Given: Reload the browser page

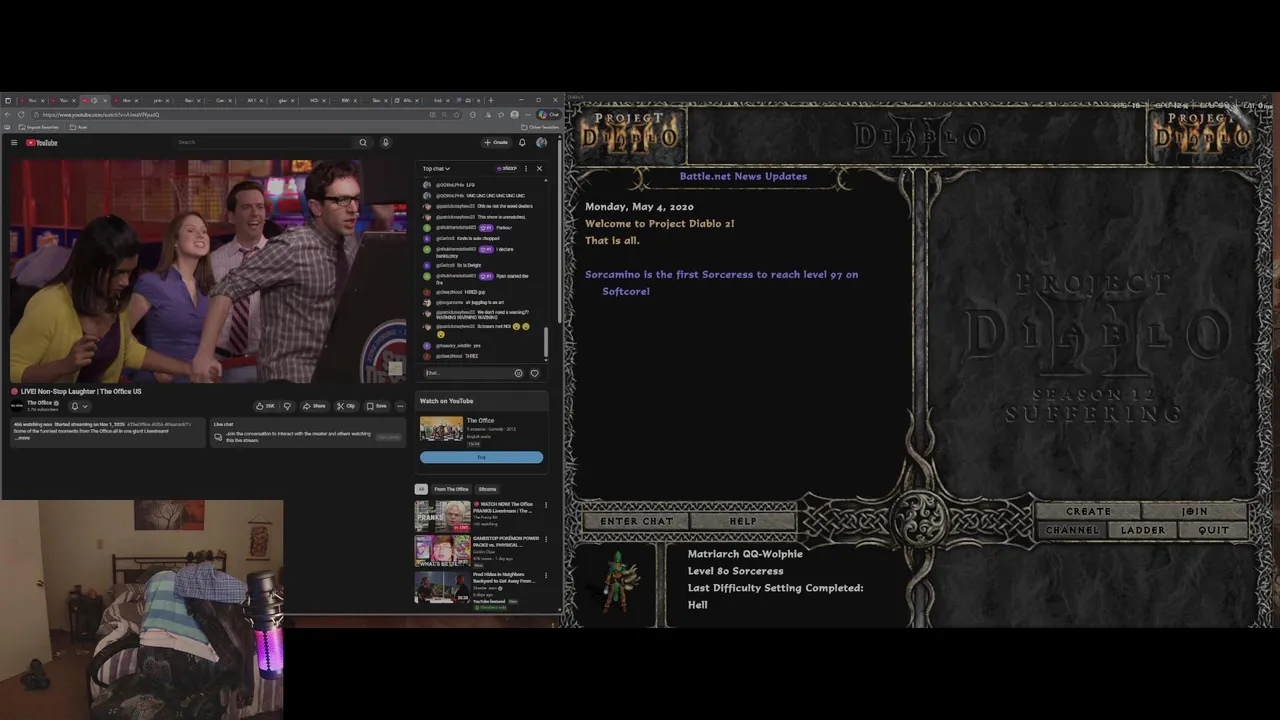Looking at the screenshot, I should point(20,114).
